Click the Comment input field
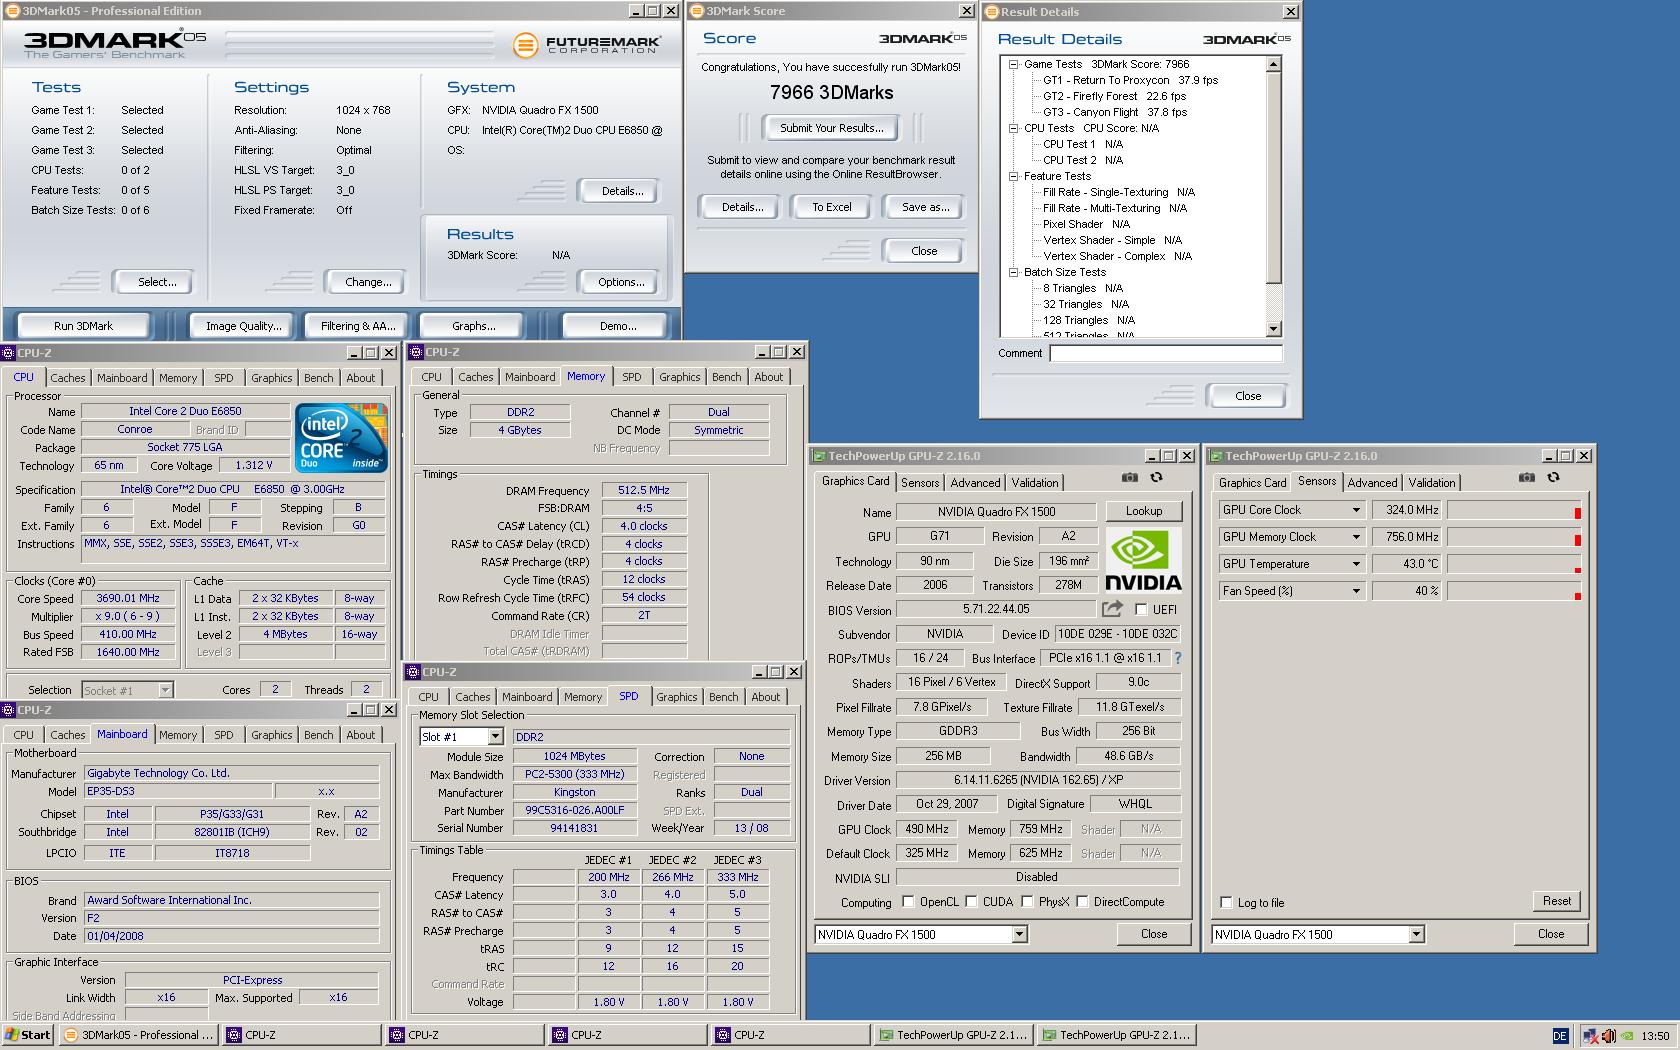1680x1050 pixels. tap(1166, 353)
